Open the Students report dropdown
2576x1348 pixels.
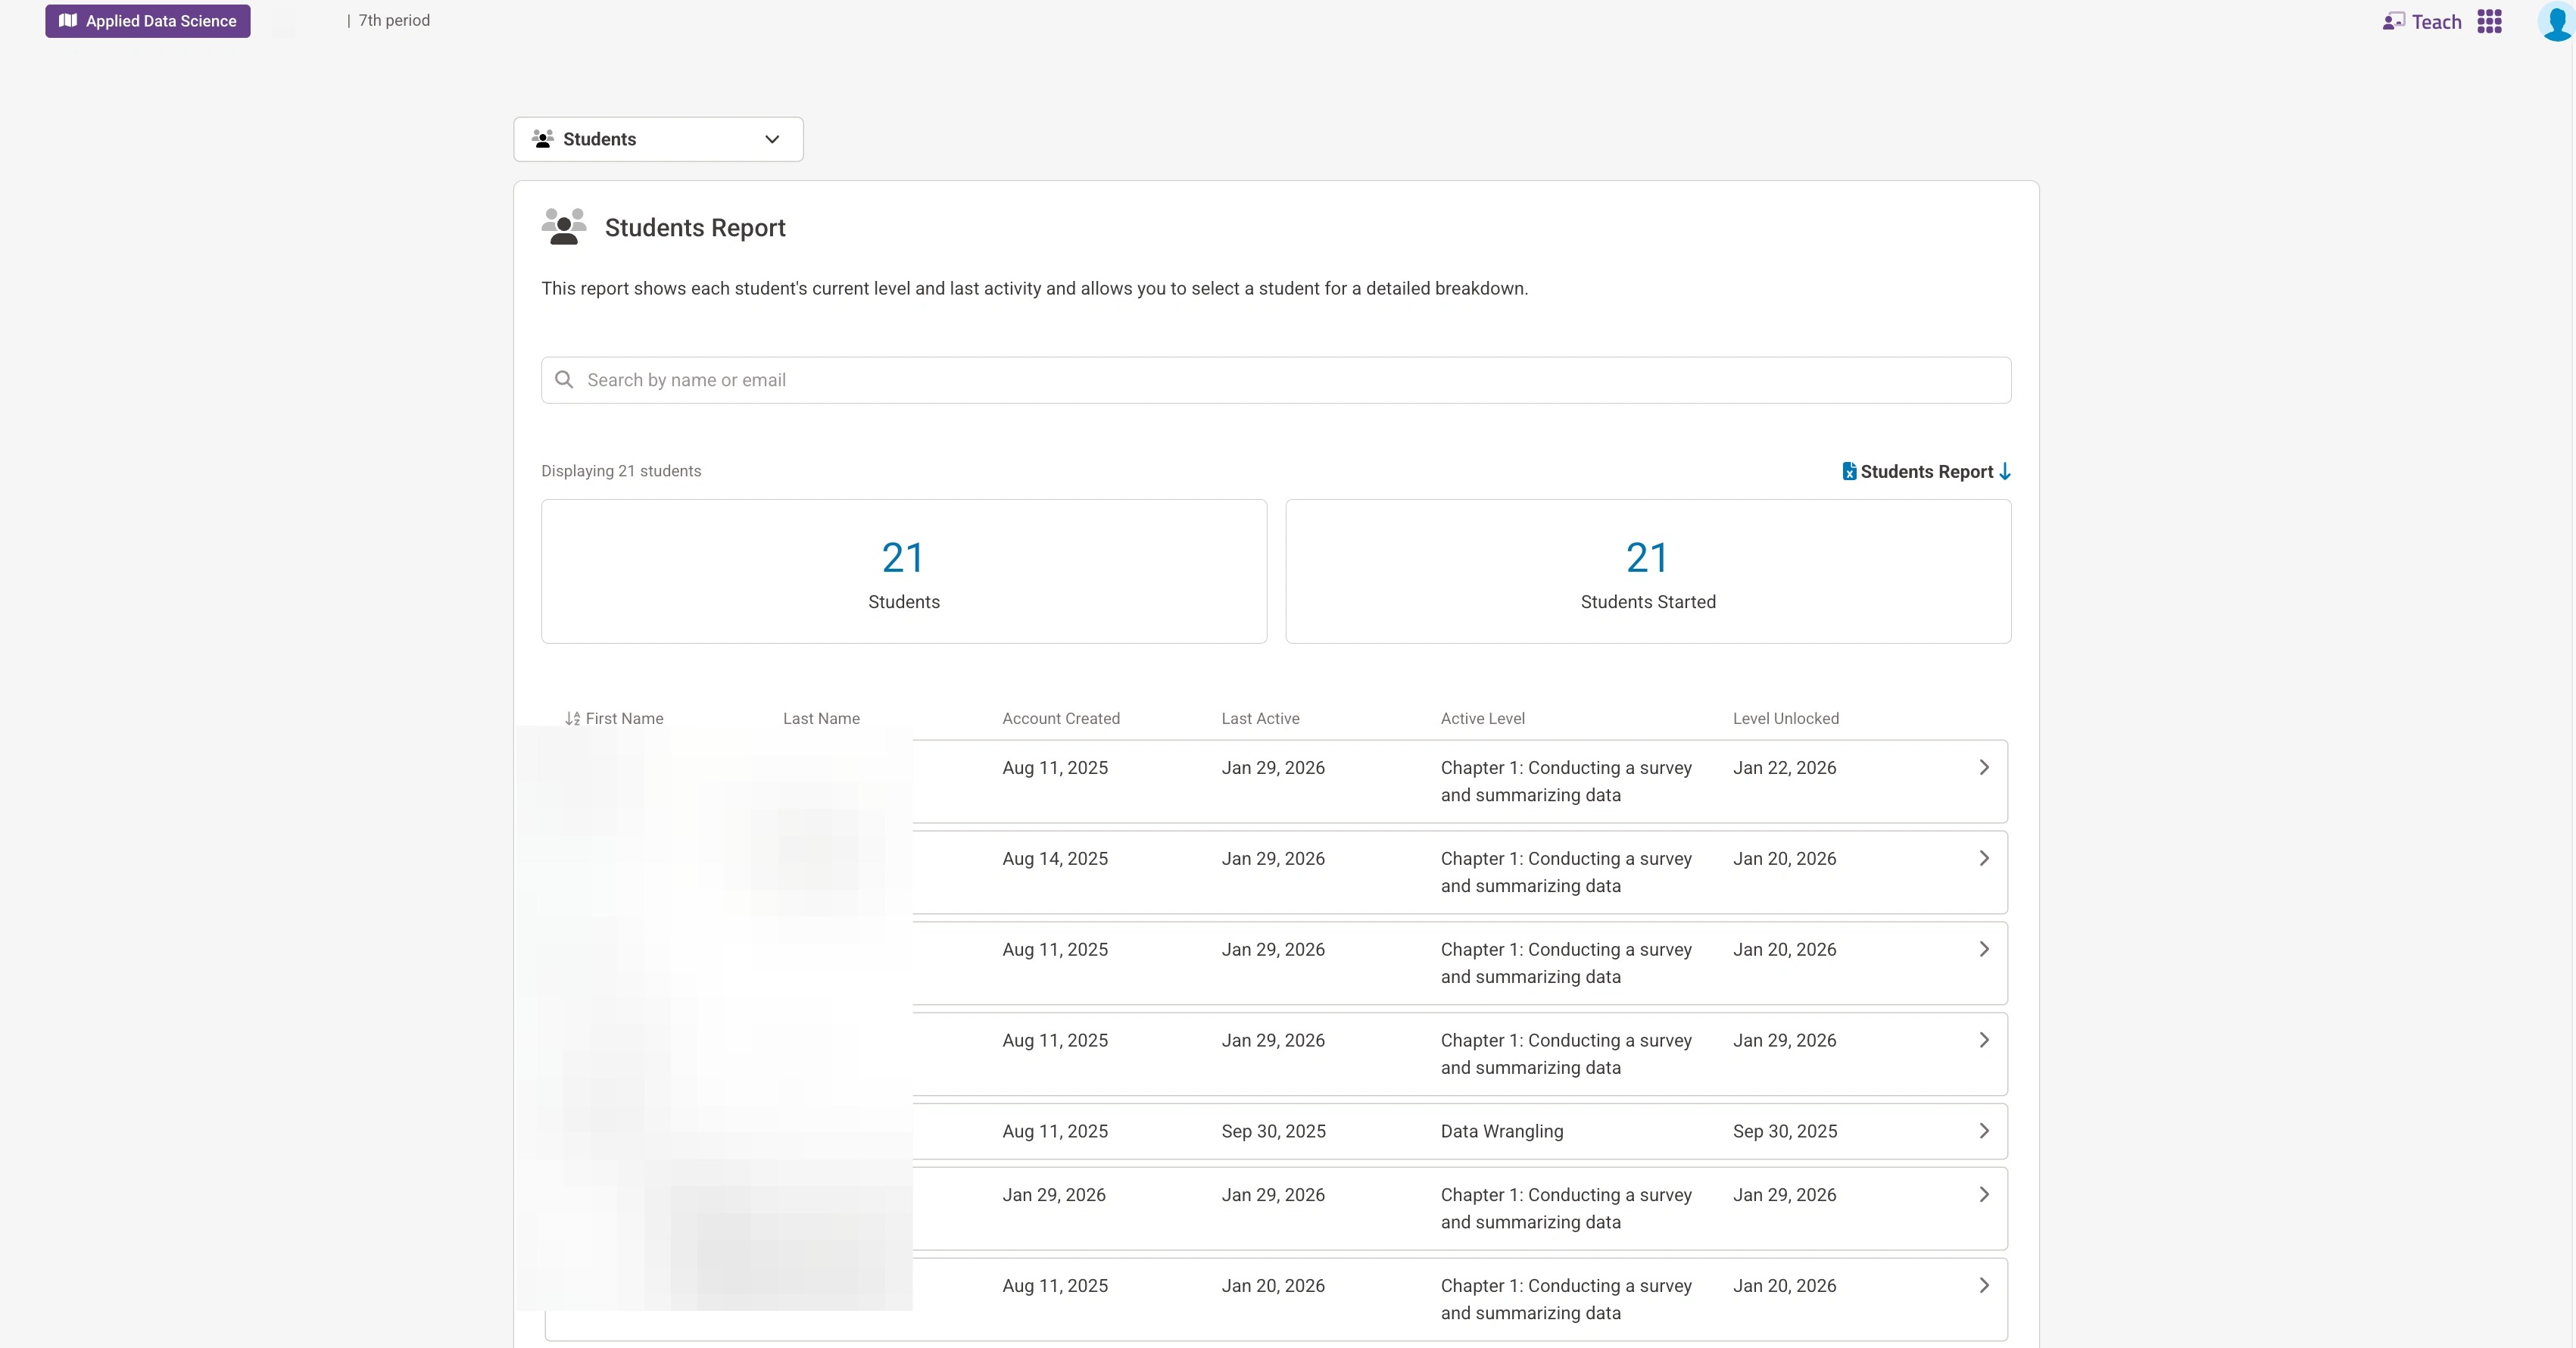tap(658, 139)
